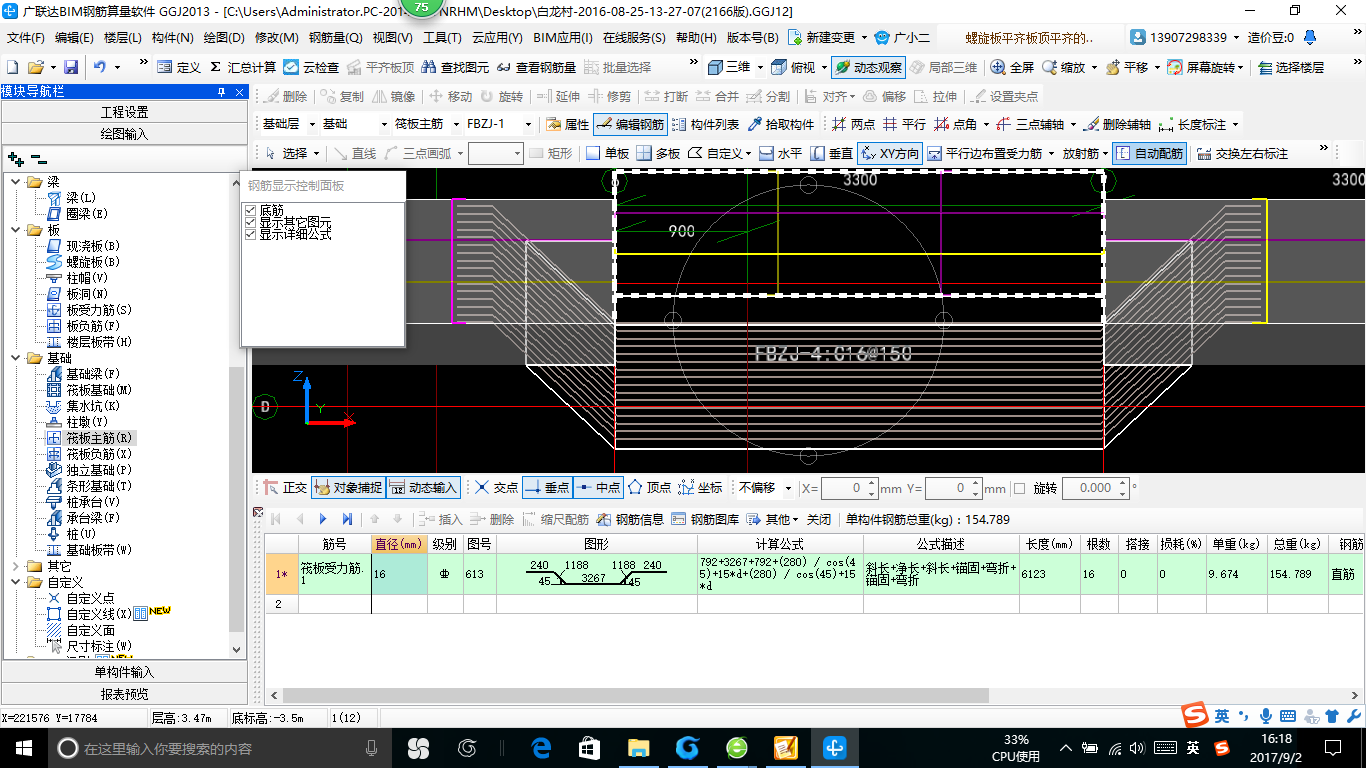The image size is (1366, 768).
Task: Click 单构件输入 navigator button
Action: [x=124, y=672]
